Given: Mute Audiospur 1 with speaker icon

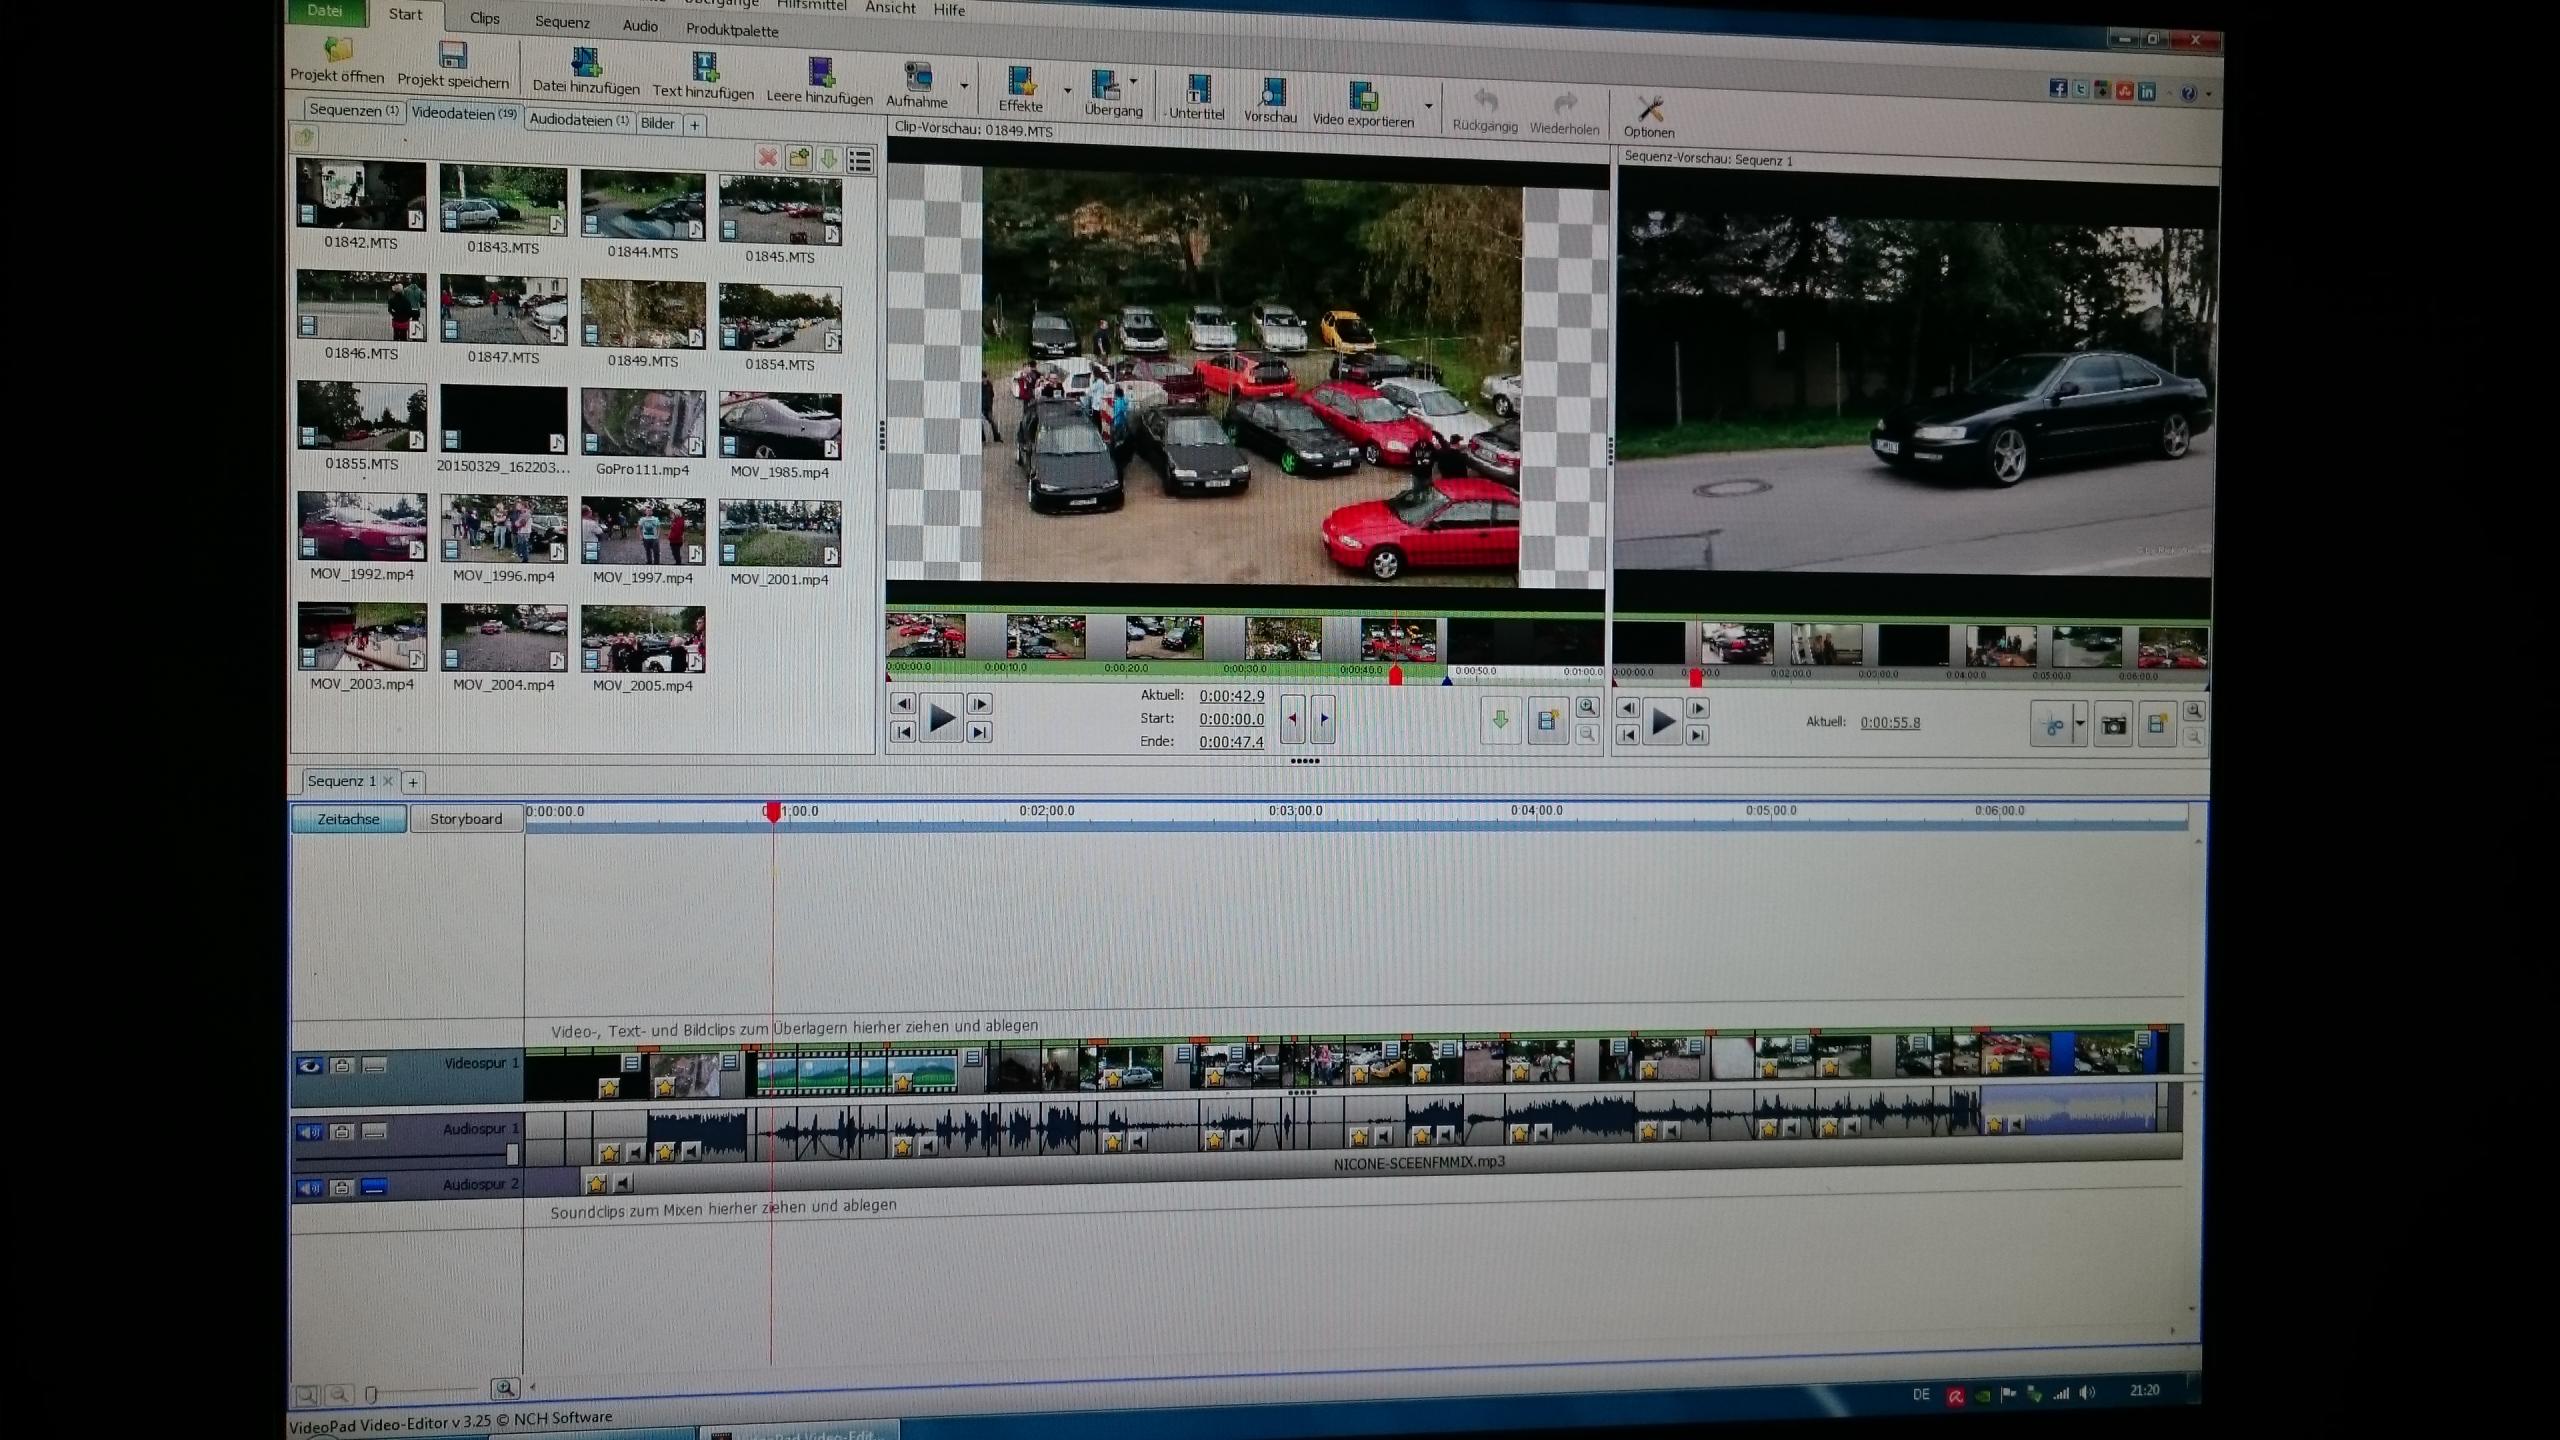Looking at the screenshot, I should 309,1132.
